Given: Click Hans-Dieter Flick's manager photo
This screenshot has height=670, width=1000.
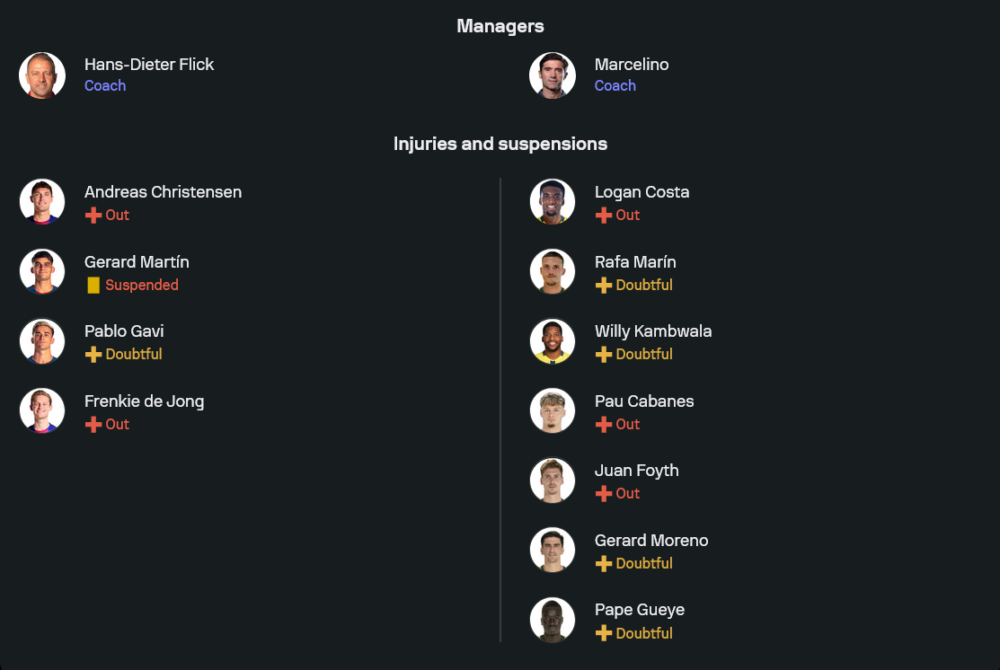Looking at the screenshot, I should click(x=42, y=75).
